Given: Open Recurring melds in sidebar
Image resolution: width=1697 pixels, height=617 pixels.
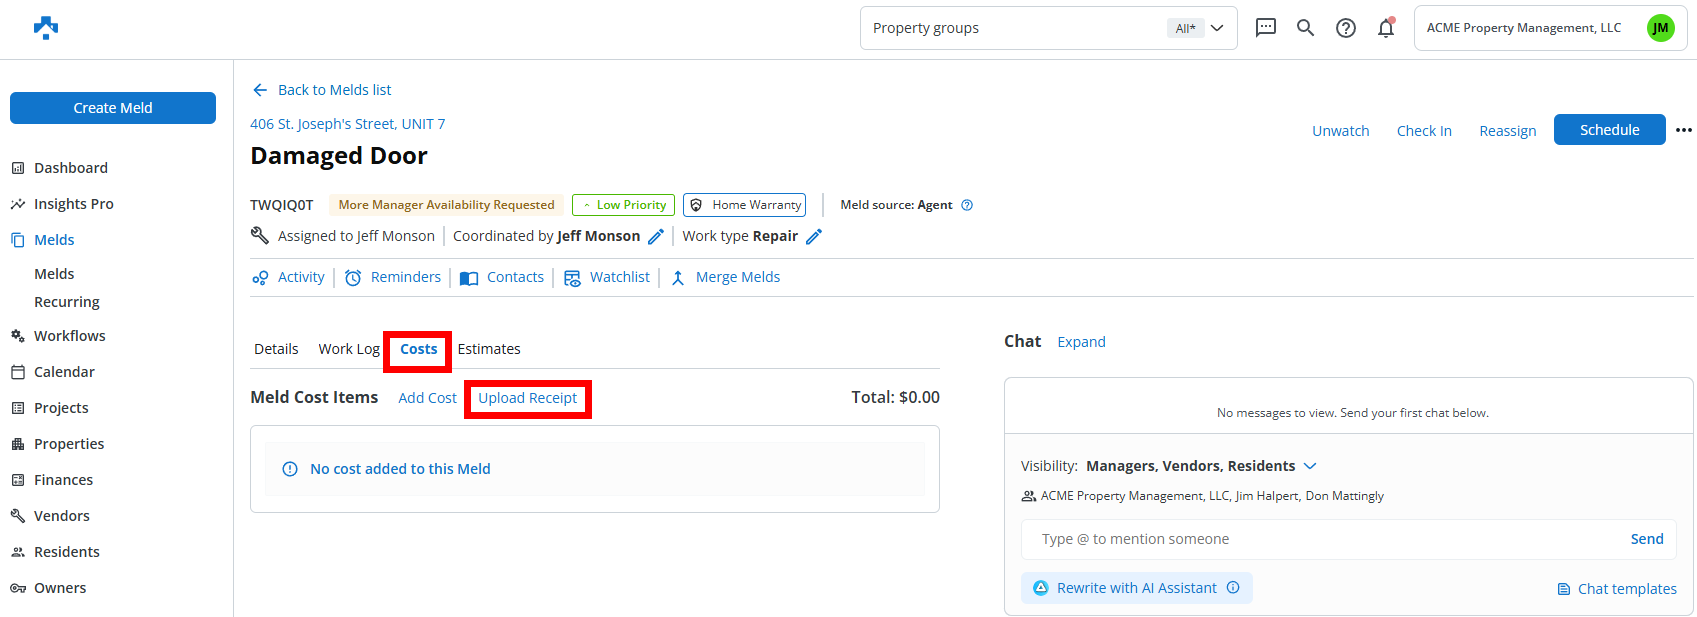Looking at the screenshot, I should tap(67, 302).
